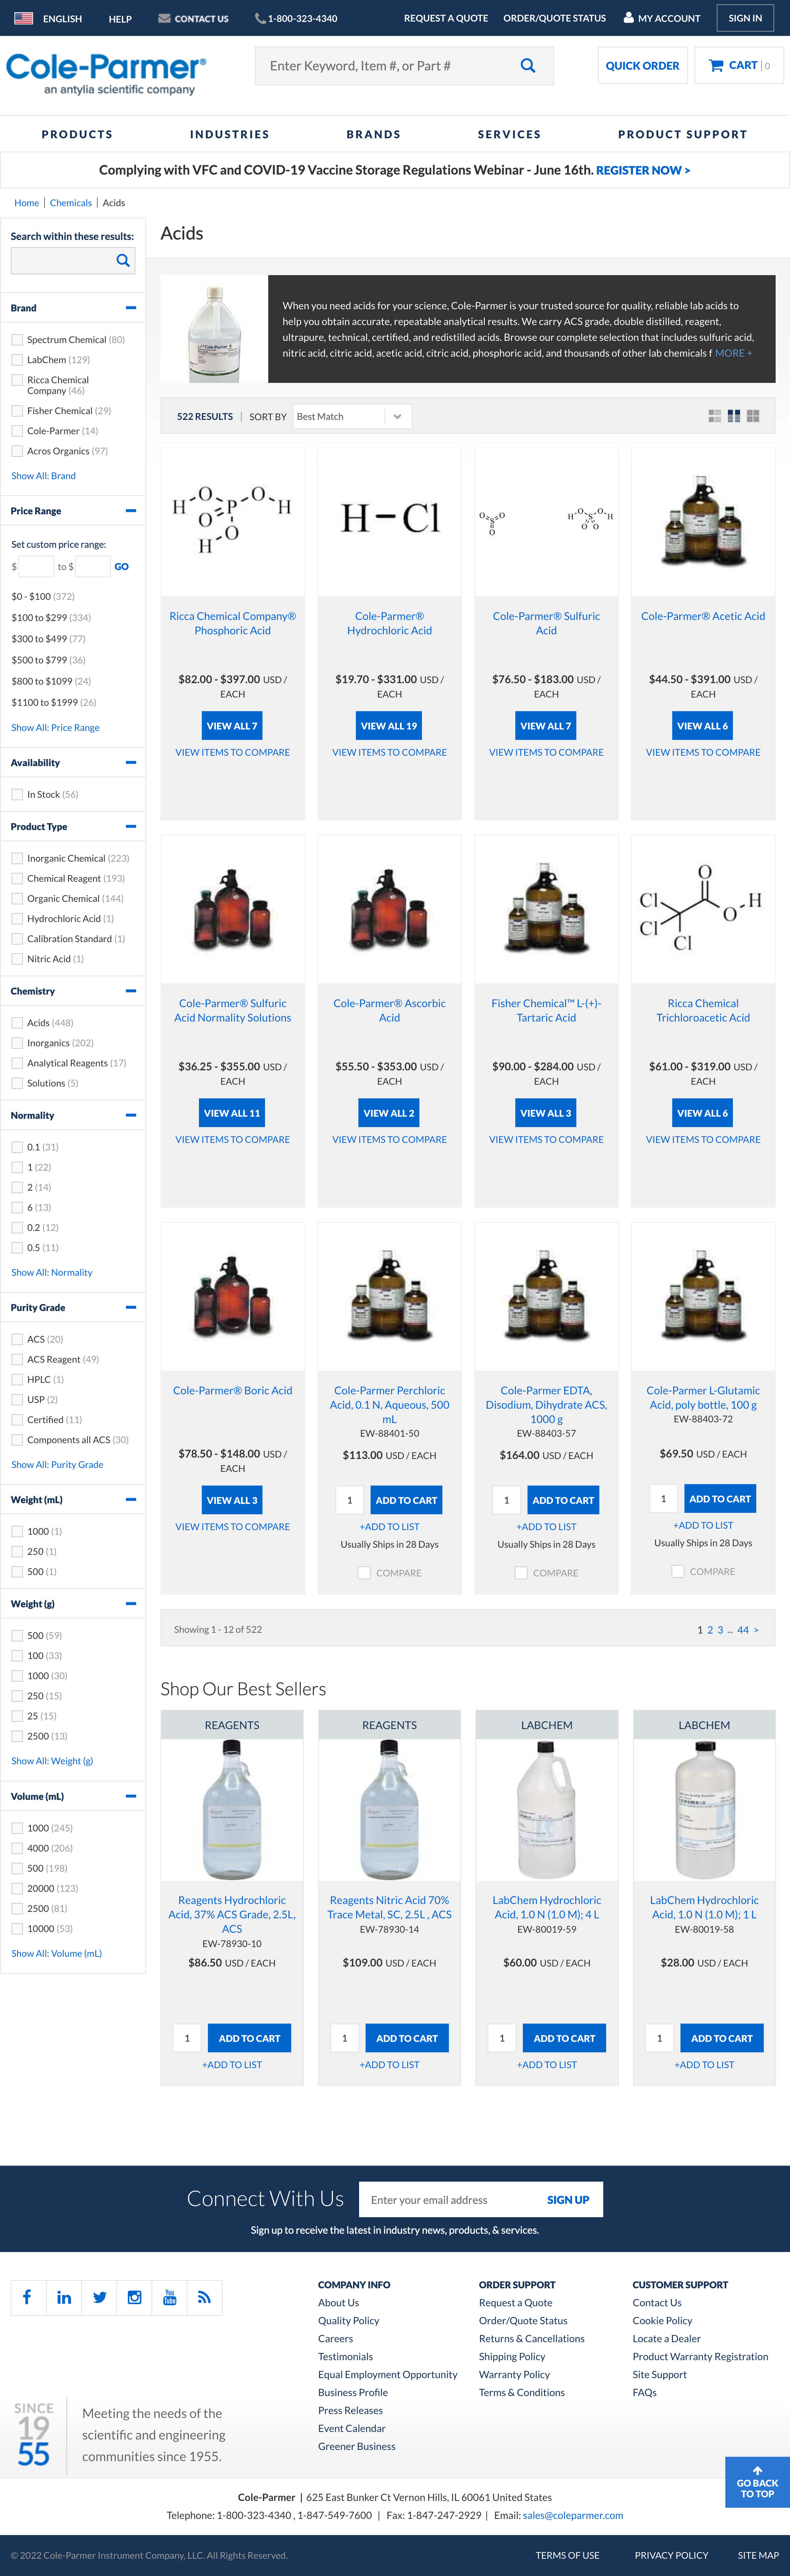Open the Product Support main menu
This screenshot has width=790, height=2576.
pos(683,134)
